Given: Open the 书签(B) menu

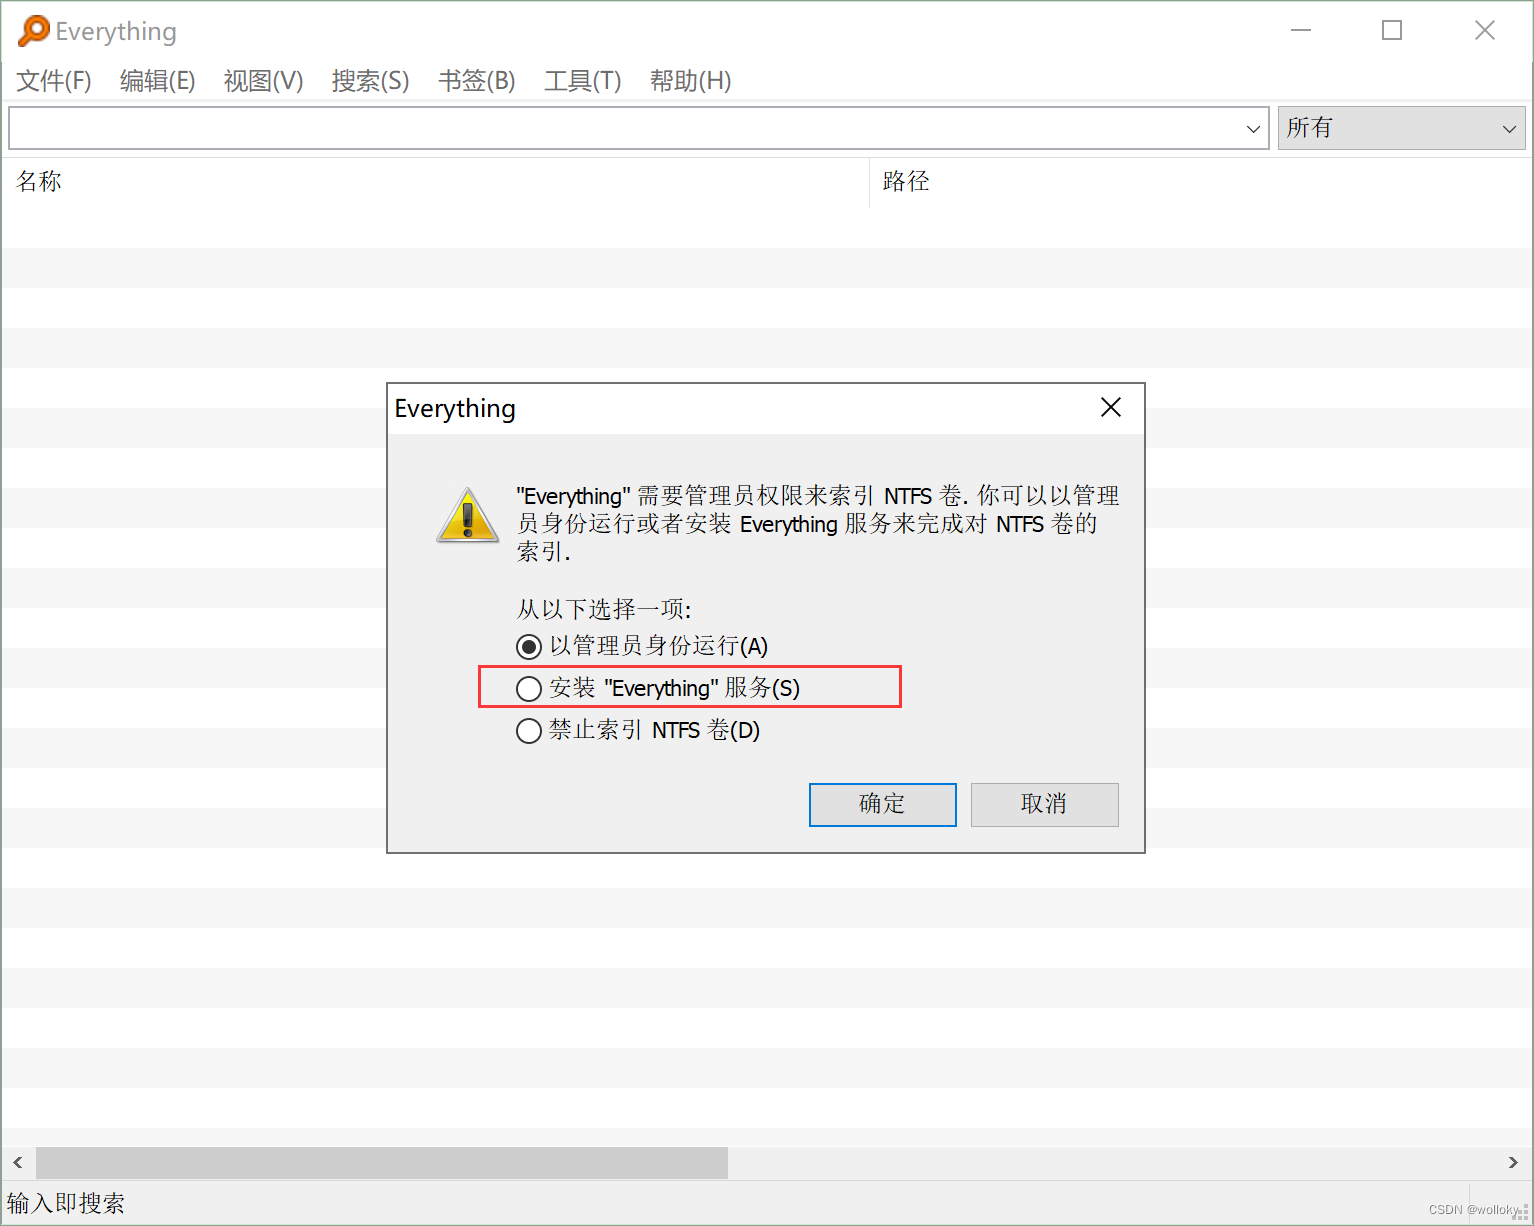Looking at the screenshot, I should [476, 81].
